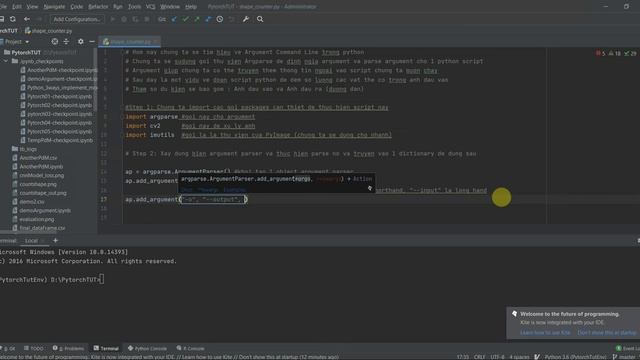
Task: Click 'Don't show this at startup' link
Action: coord(607,333)
